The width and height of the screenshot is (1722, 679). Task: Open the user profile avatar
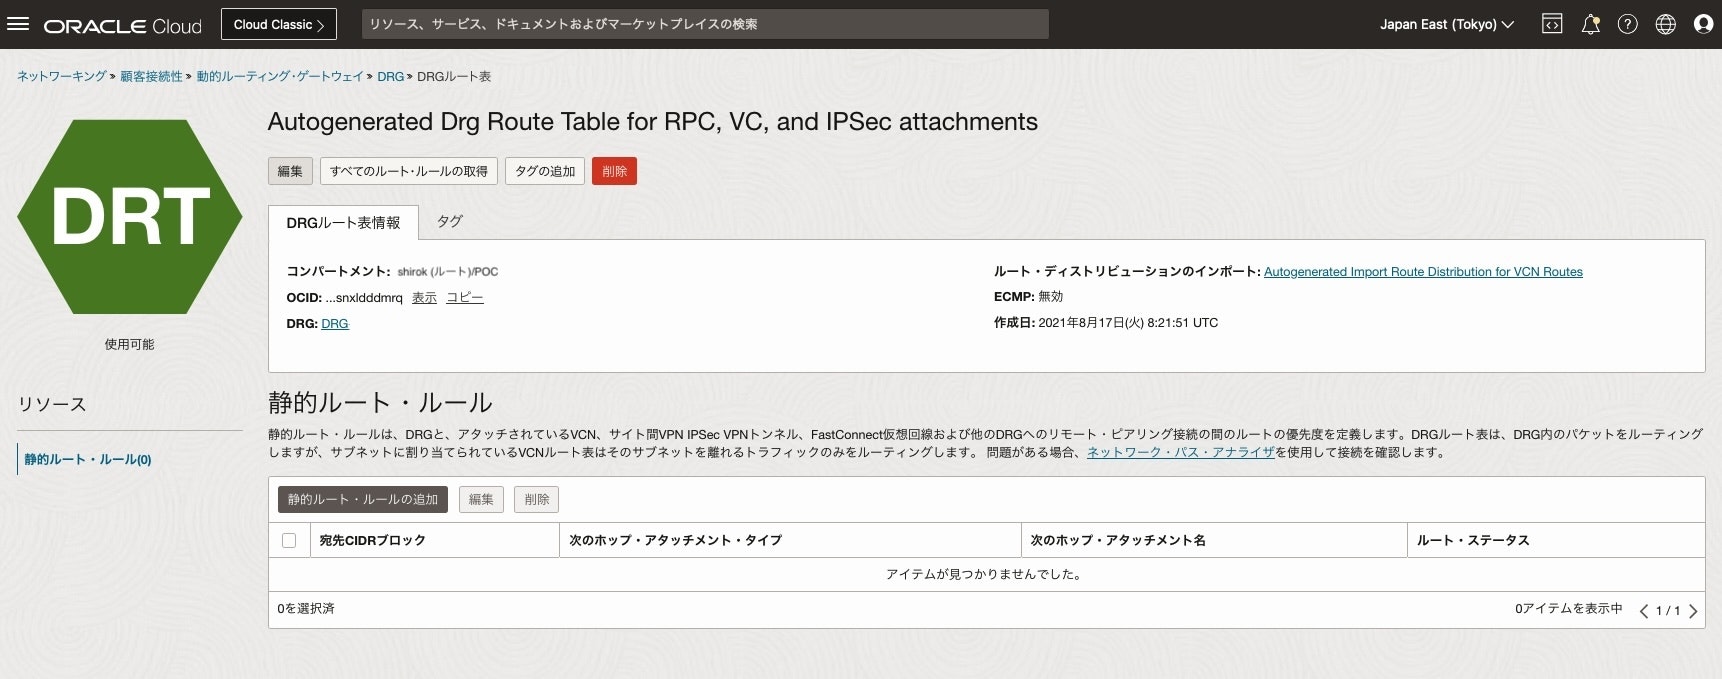pos(1704,24)
